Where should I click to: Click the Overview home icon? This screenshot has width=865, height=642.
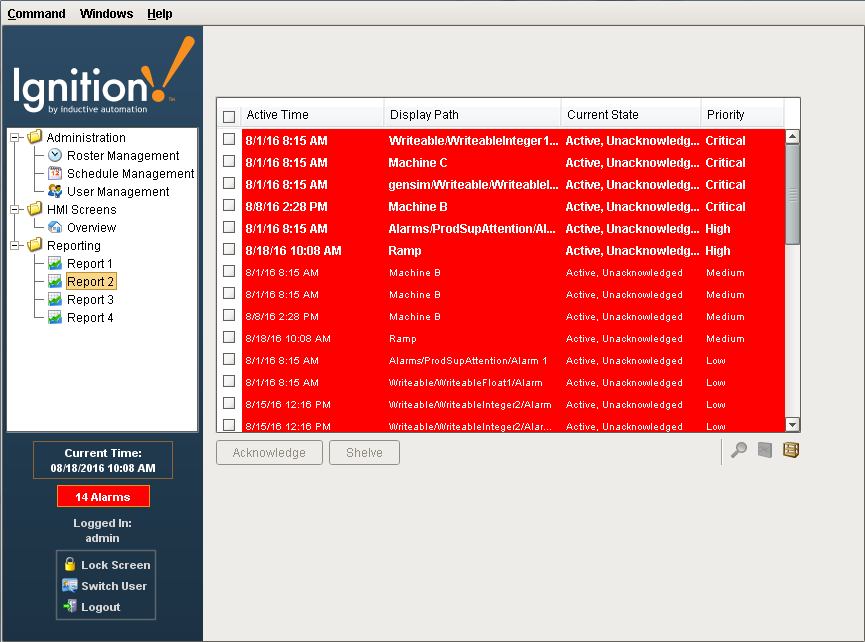coord(56,227)
